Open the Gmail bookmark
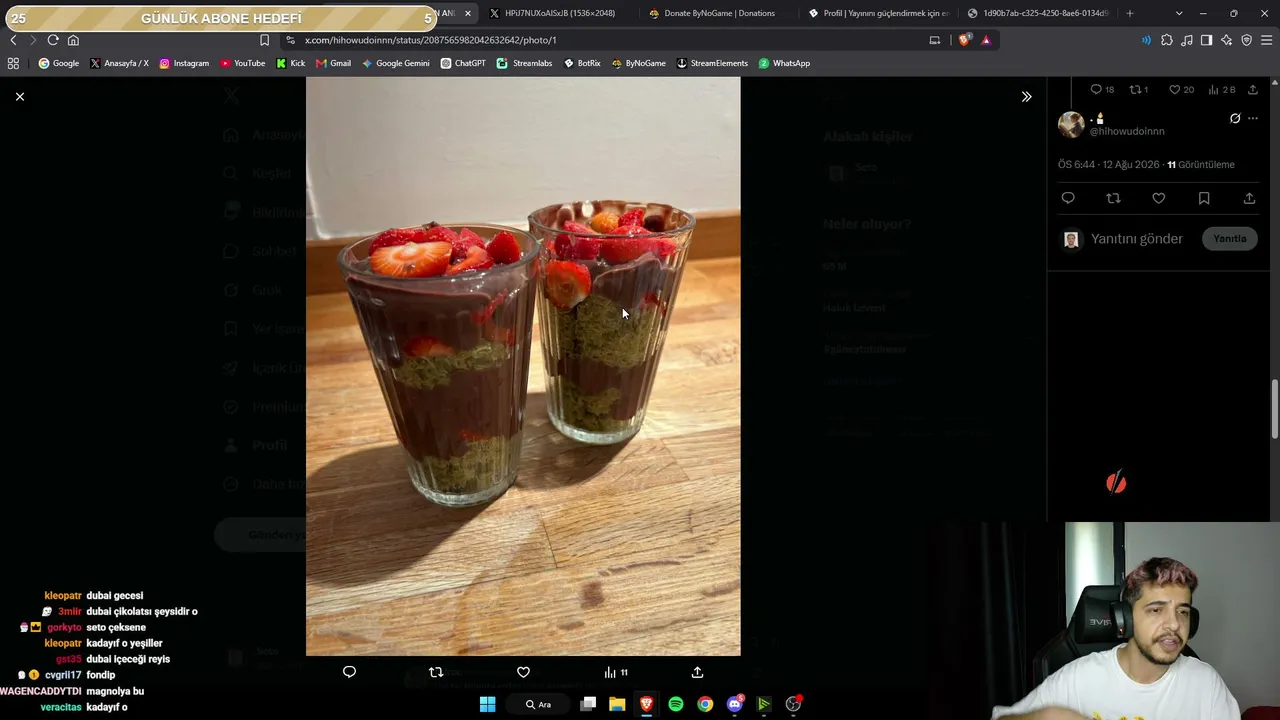Viewport: 1280px width, 720px height. 333,63
